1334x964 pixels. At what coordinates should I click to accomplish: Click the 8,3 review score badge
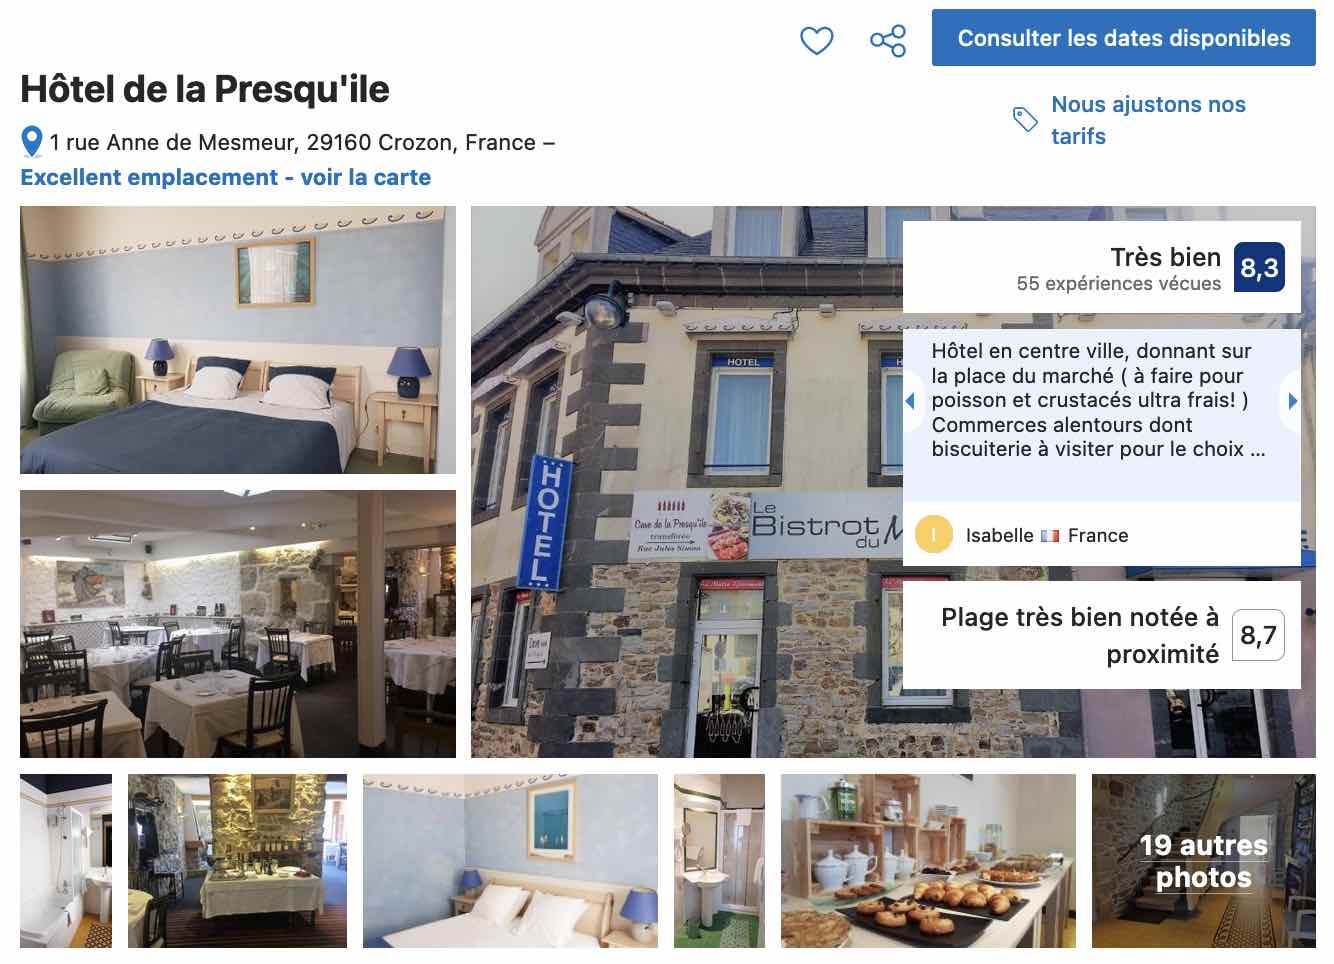pyautogui.click(x=1259, y=268)
